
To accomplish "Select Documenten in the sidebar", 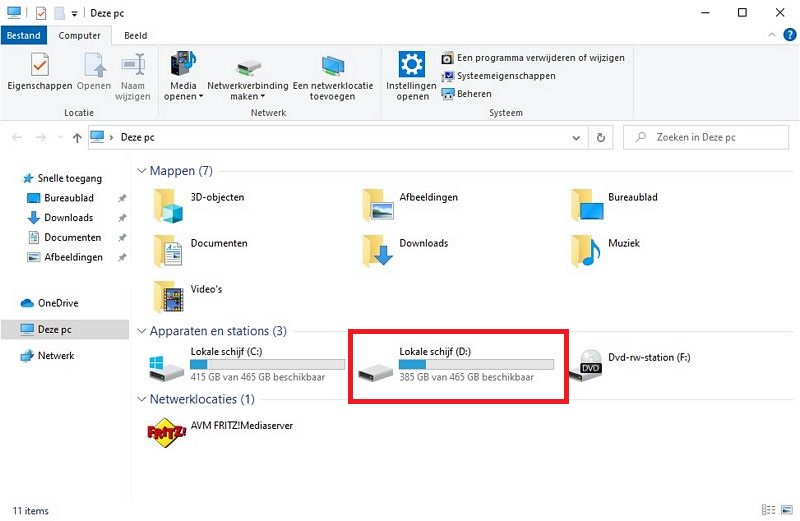I will click(64, 238).
